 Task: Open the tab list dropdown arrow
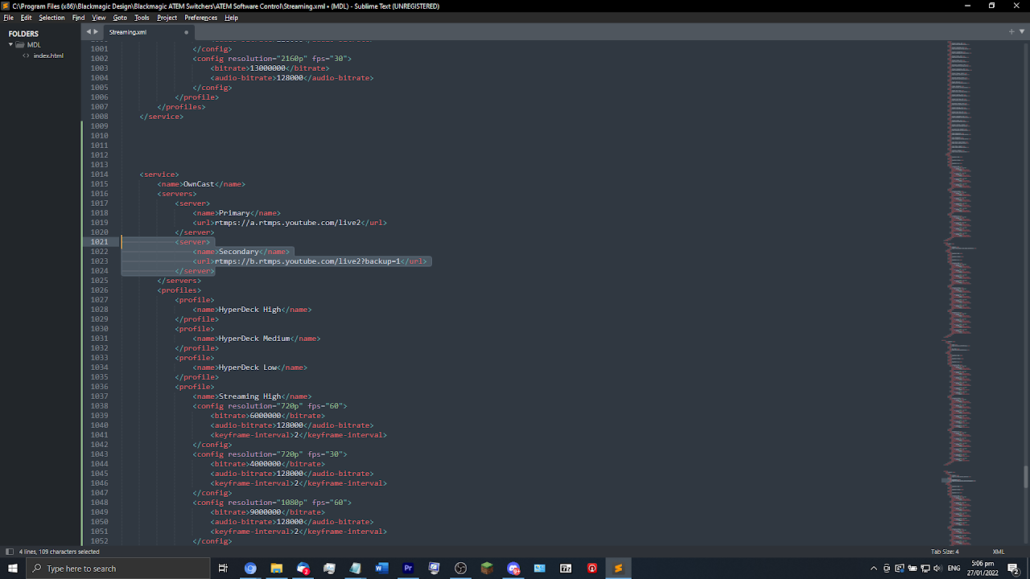pyautogui.click(x=1021, y=32)
